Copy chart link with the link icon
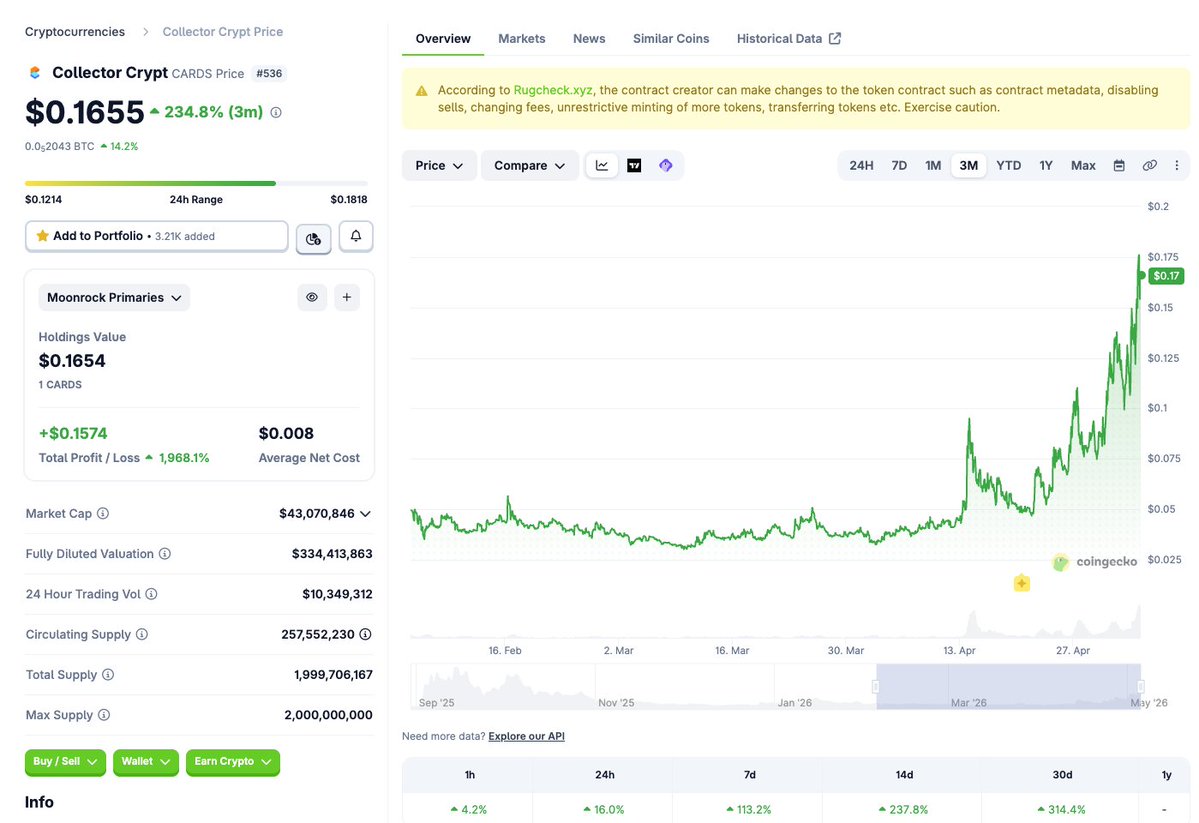This screenshot has width=1199, height=823. click(x=1149, y=165)
